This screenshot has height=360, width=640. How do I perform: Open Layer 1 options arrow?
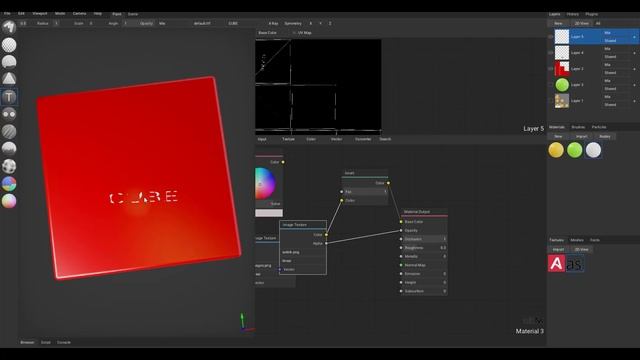[634, 101]
